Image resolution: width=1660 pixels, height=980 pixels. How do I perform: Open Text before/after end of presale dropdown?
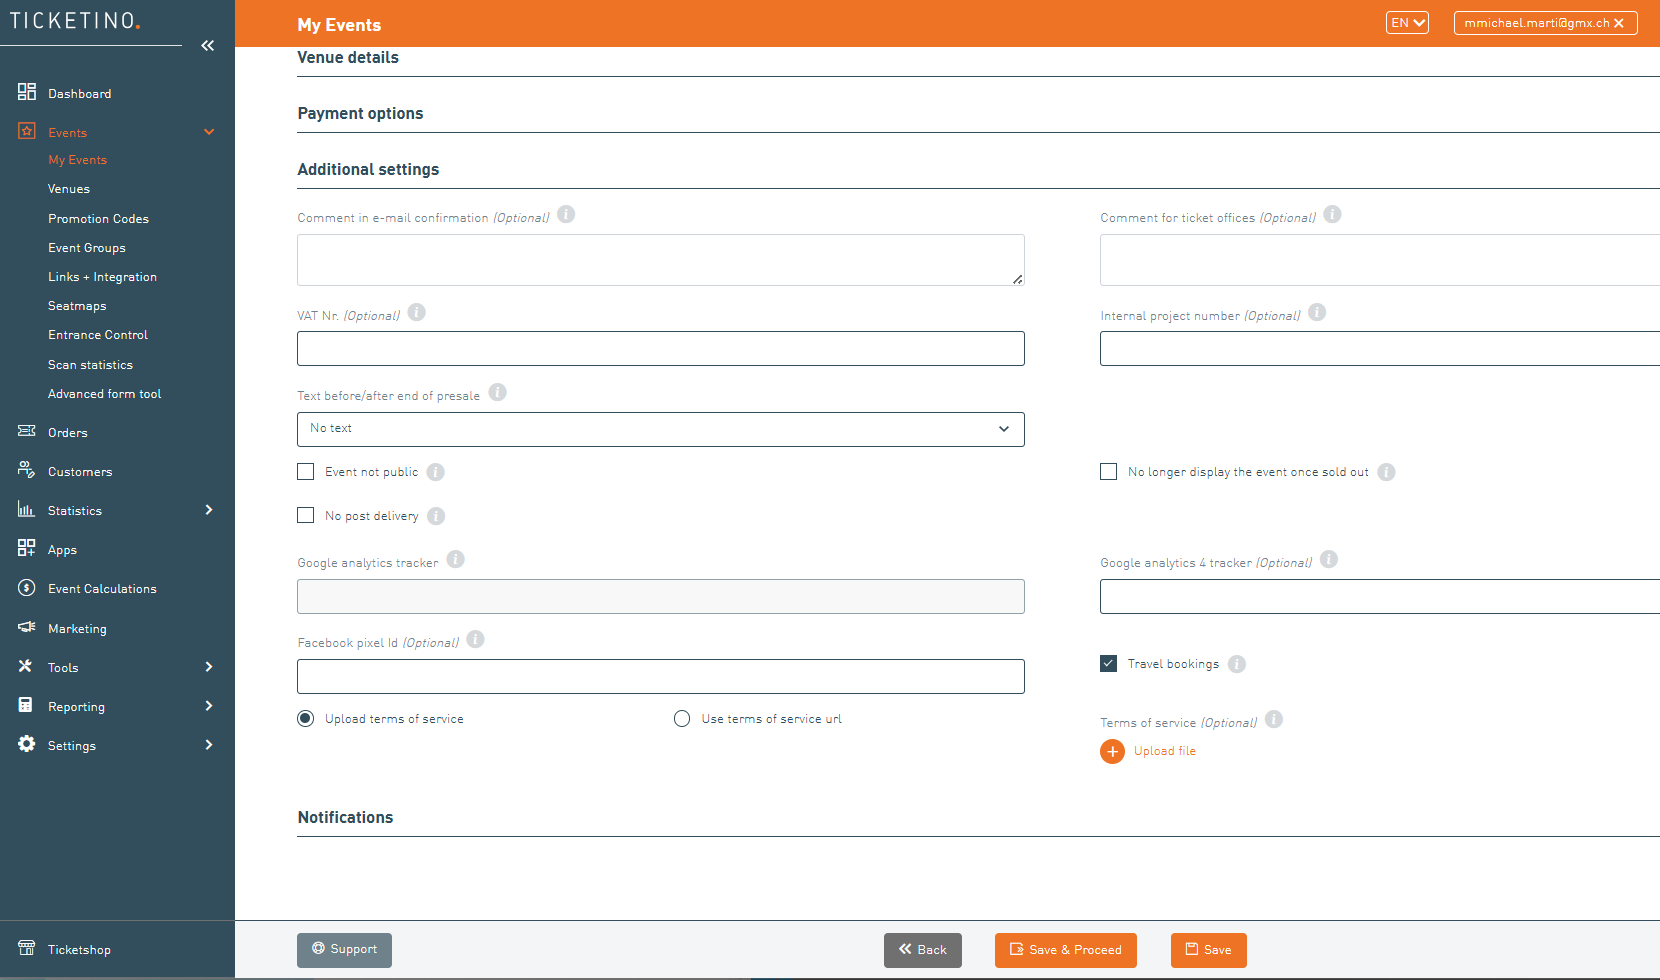[x=660, y=429]
